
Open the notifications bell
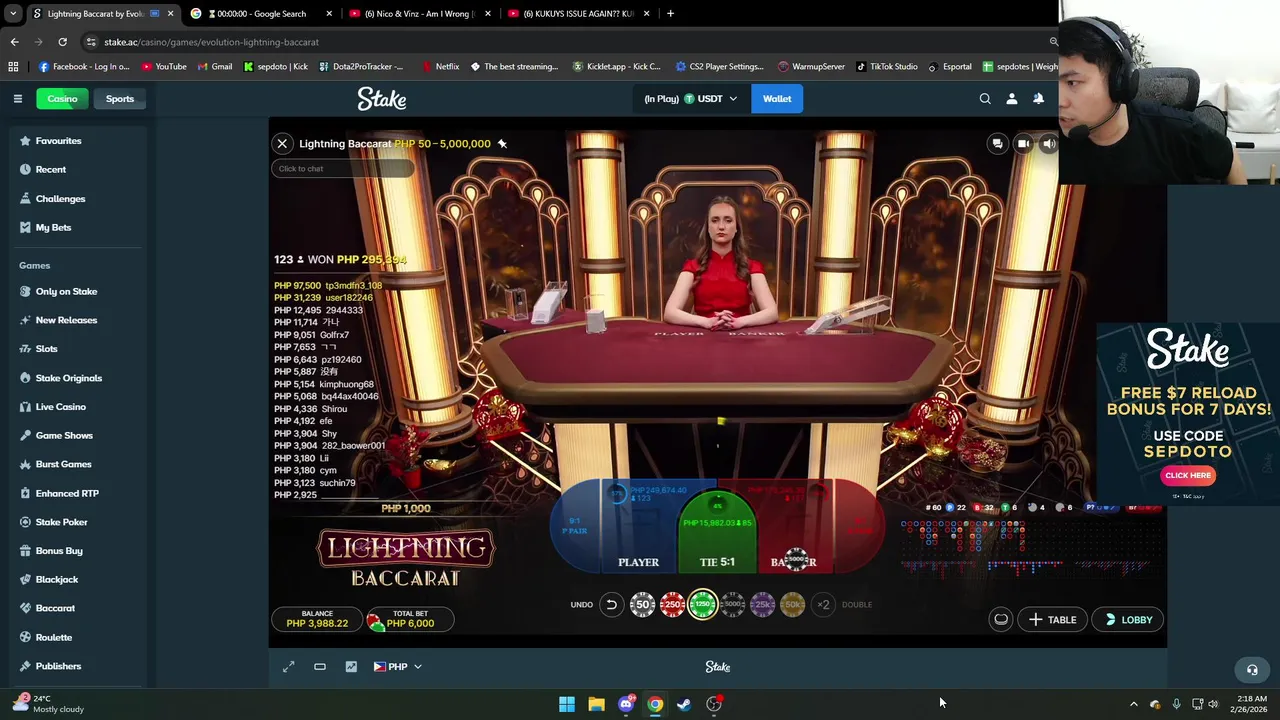point(1038,99)
